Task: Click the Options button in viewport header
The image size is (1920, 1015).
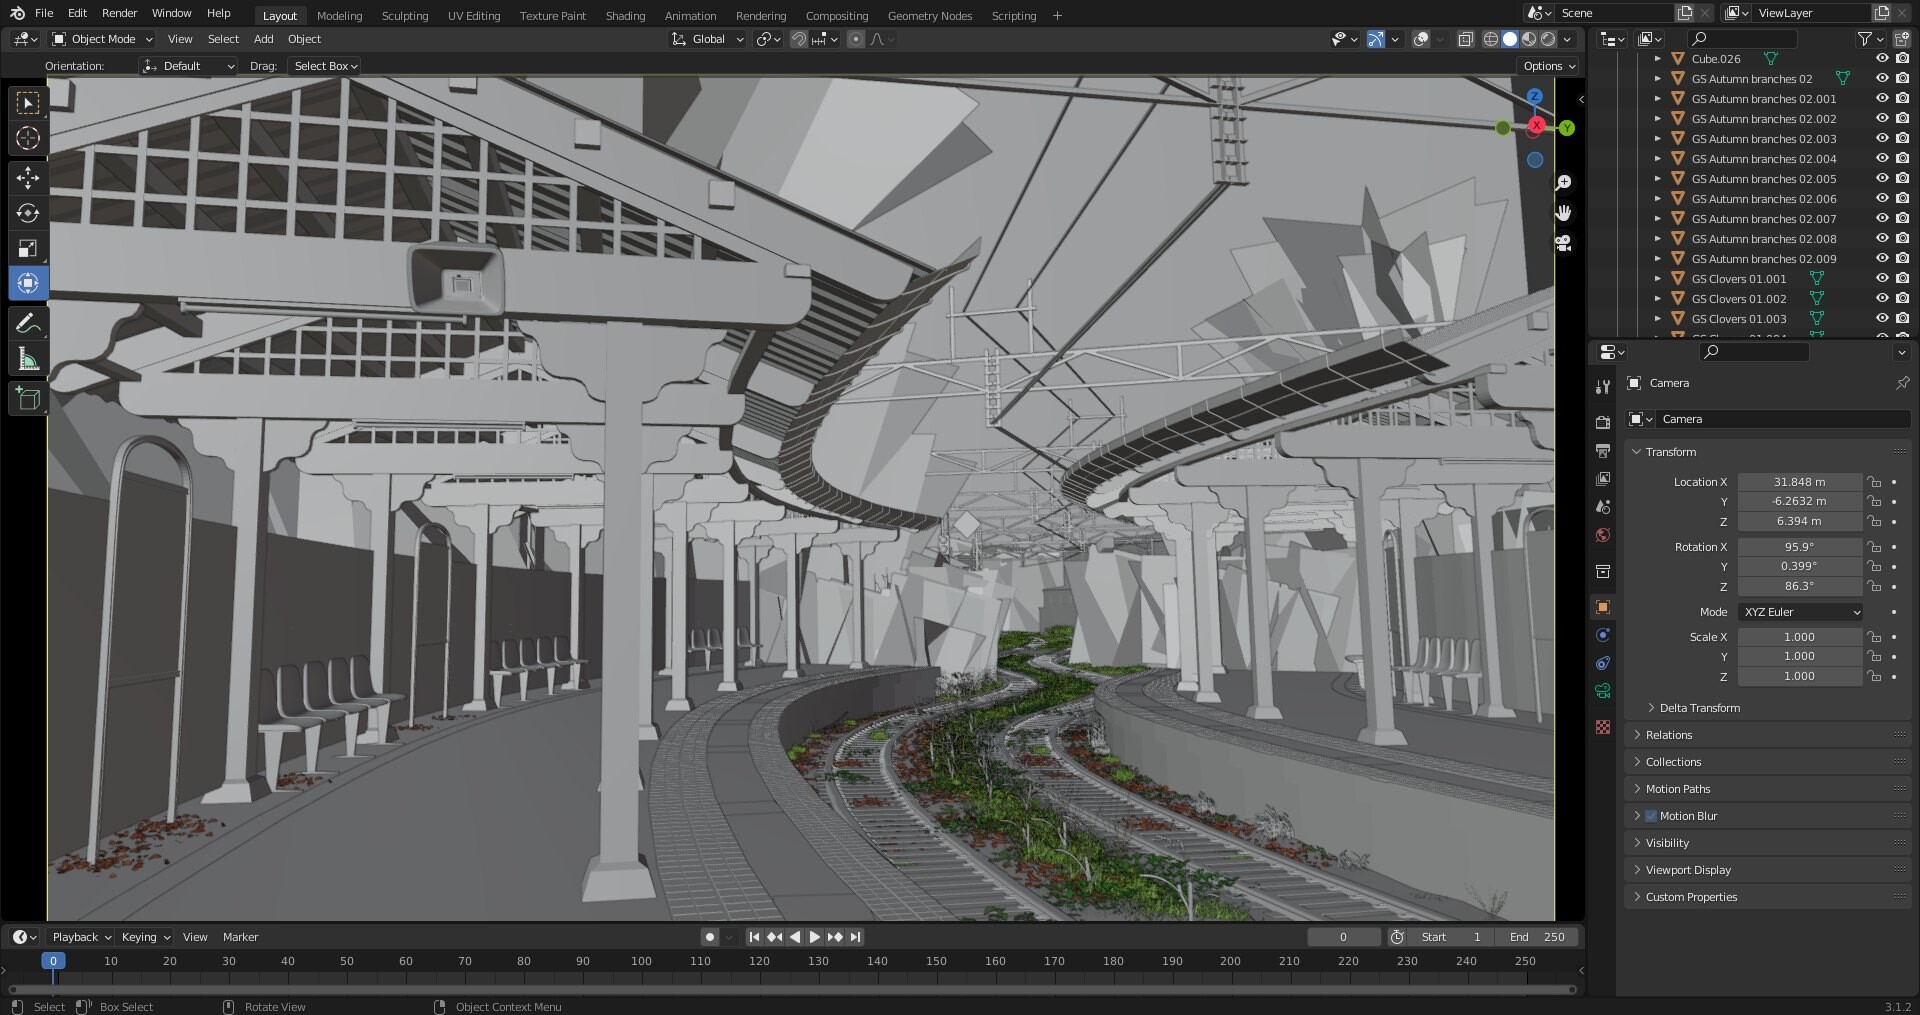Action: point(1548,66)
